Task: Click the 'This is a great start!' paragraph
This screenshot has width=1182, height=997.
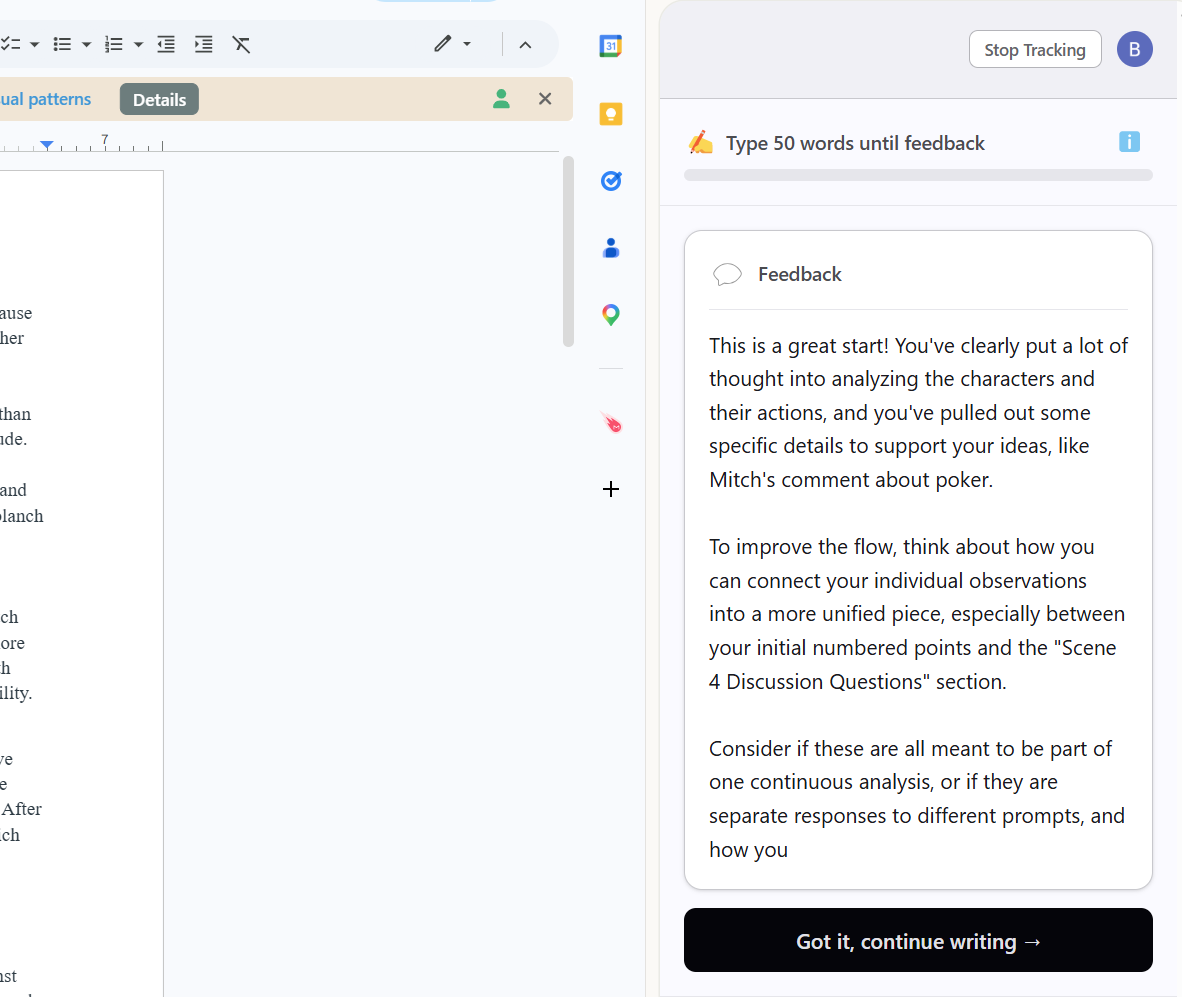Action: pyautogui.click(x=918, y=412)
